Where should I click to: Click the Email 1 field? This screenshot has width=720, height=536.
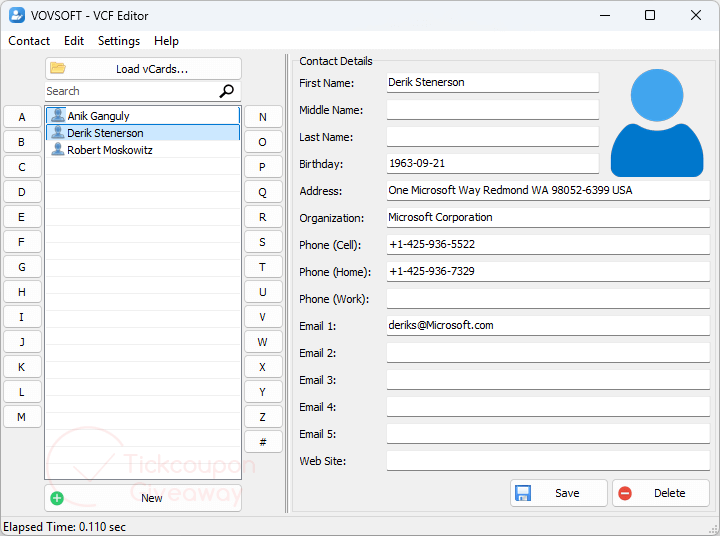coord(548,326)
